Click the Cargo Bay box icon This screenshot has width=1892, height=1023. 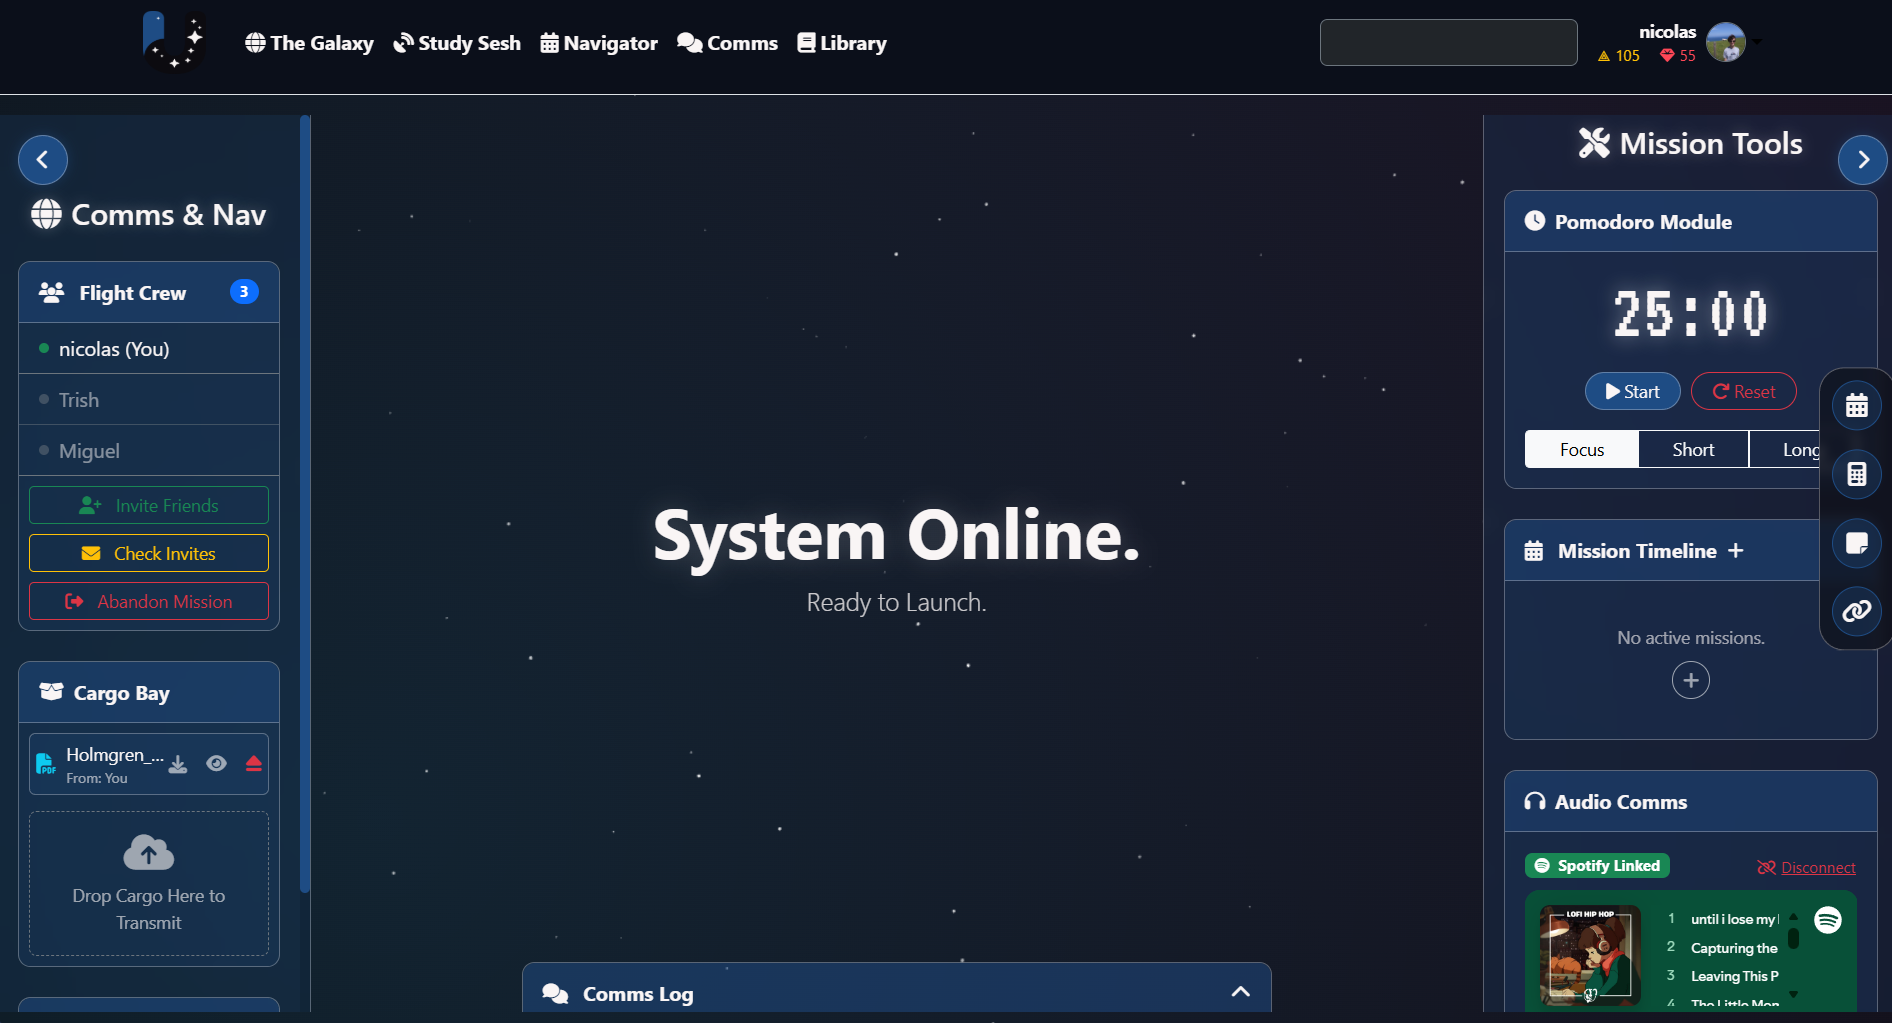(x=51, y=692)
